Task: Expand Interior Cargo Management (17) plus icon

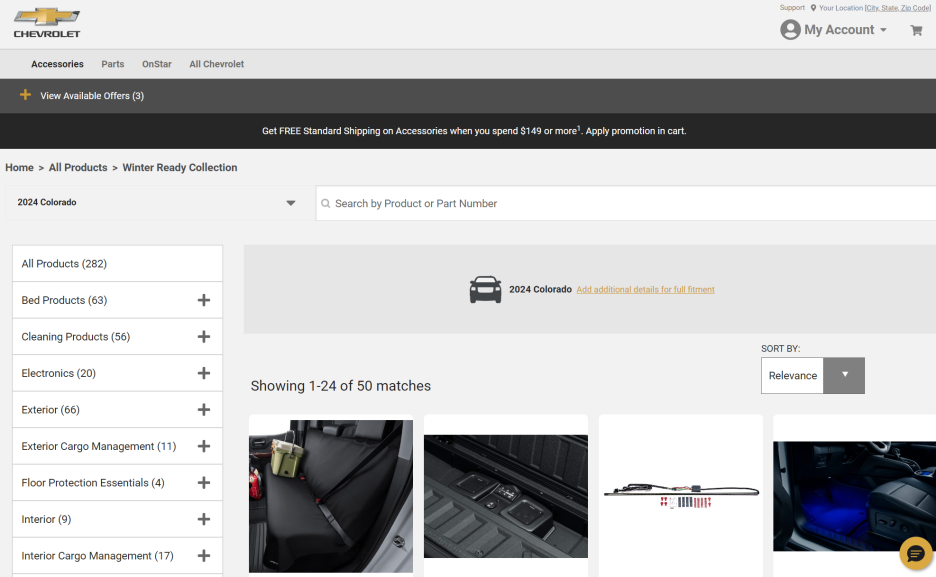Action: 204,556
